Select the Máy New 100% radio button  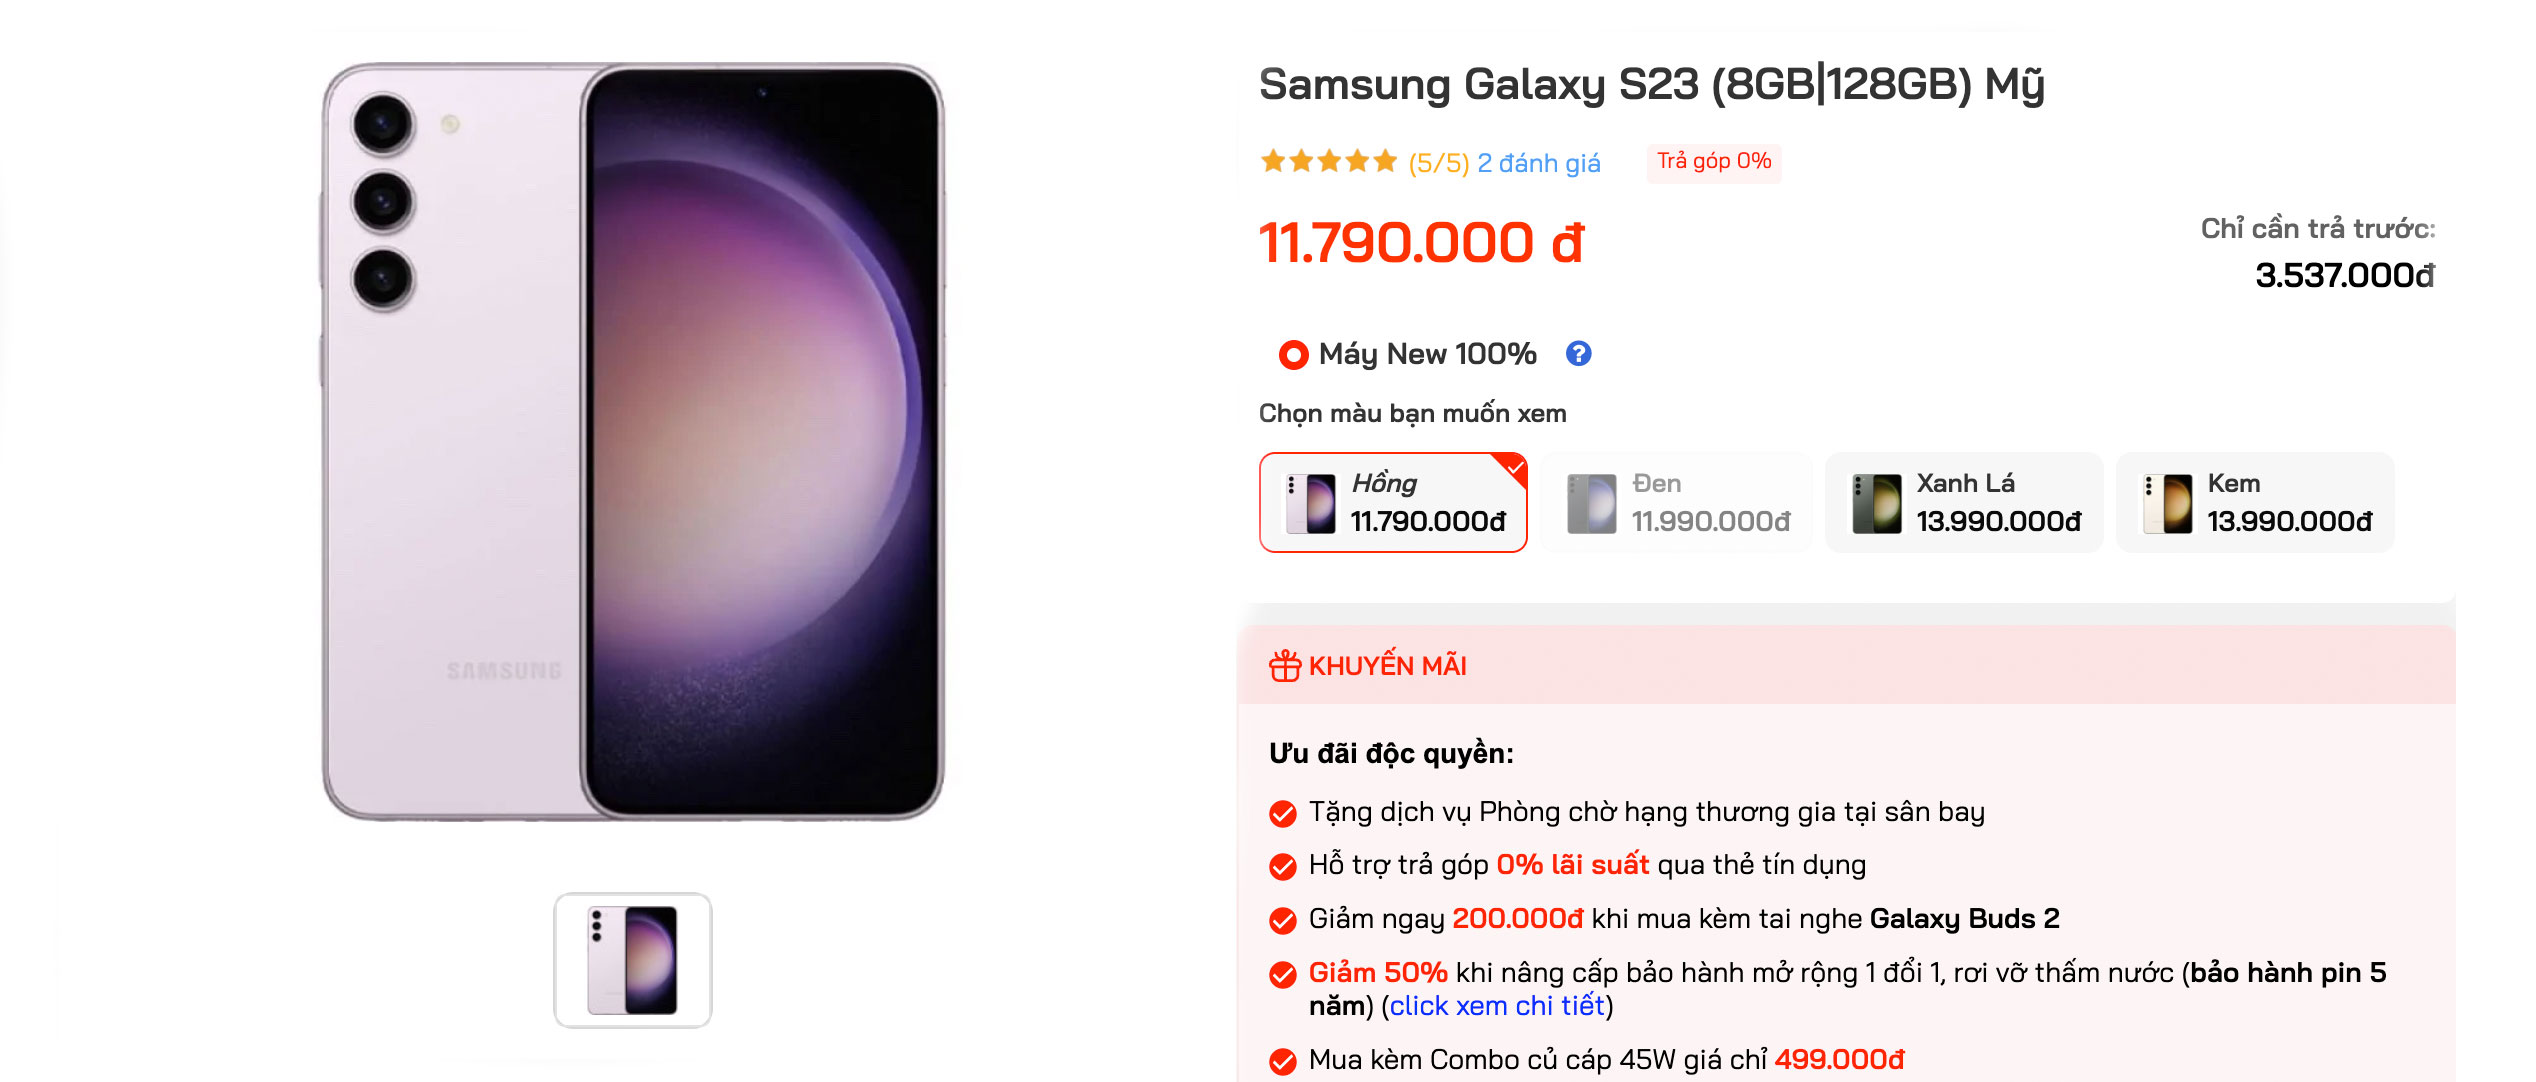pyautogui.click(x=1293, y=355)
